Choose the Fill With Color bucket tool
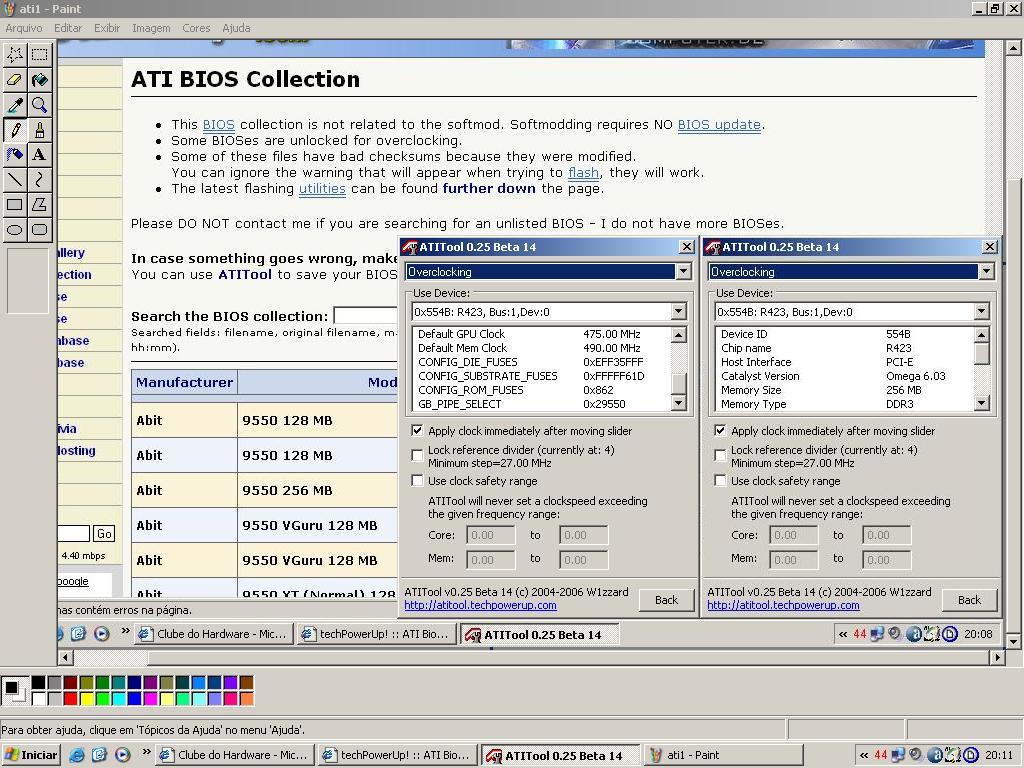The height and width of the screenshot is (768, 1024). pos(40,80)
